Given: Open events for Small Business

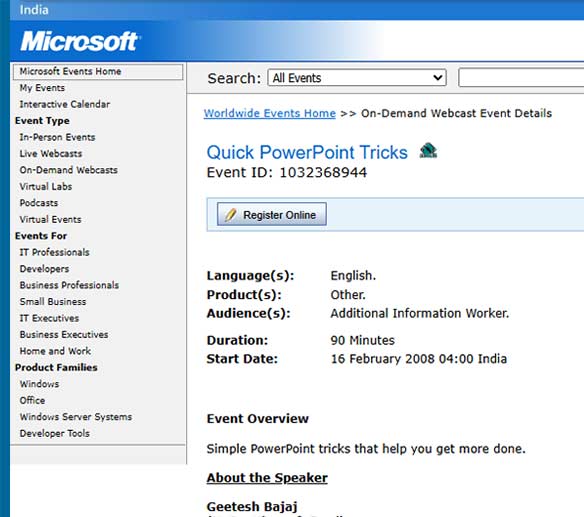Looking at the screenshot, I should (x=53, y=302).
